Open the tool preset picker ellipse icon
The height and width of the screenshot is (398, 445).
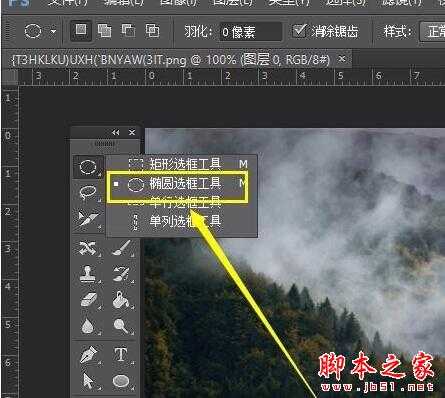tap(33, 31)
